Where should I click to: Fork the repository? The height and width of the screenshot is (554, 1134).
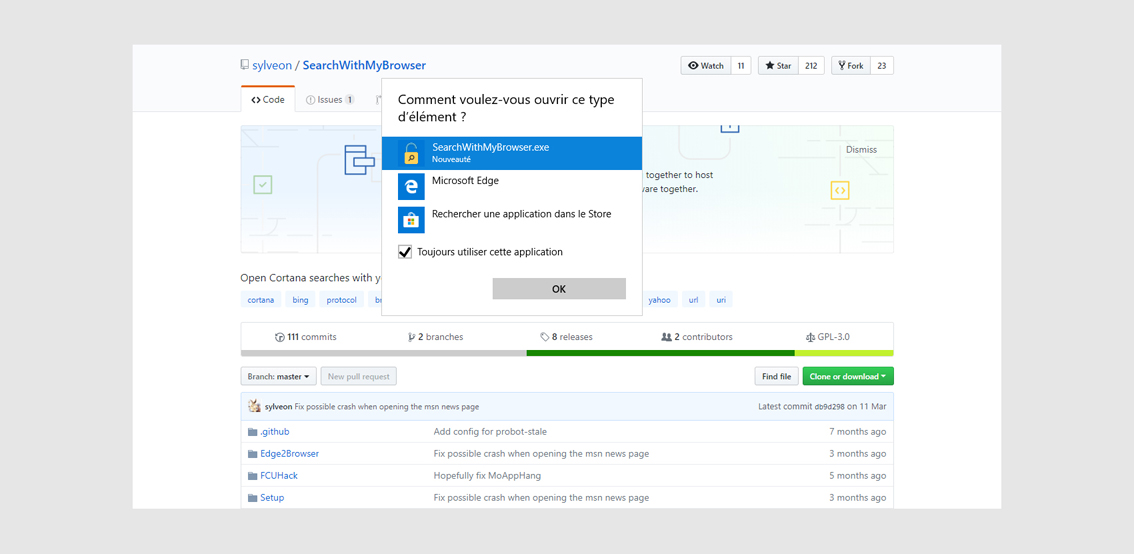point(850,65)
